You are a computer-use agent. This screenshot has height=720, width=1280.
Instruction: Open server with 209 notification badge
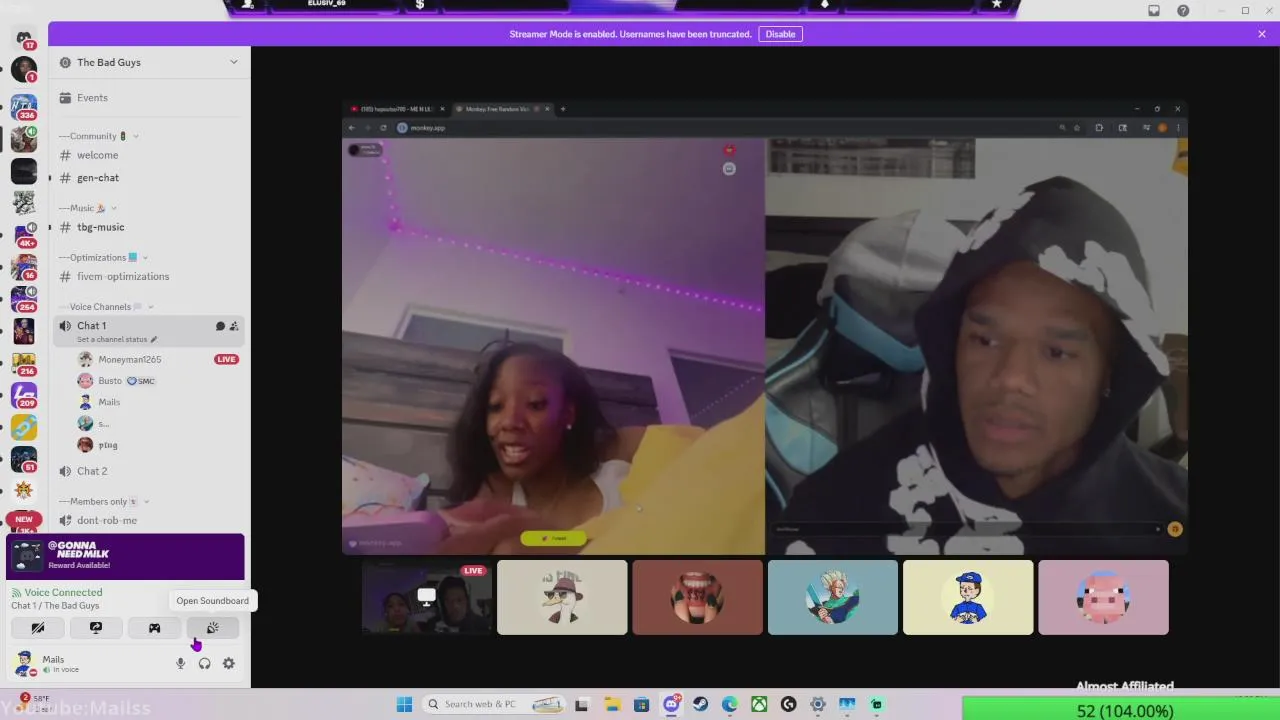point(24,394)
